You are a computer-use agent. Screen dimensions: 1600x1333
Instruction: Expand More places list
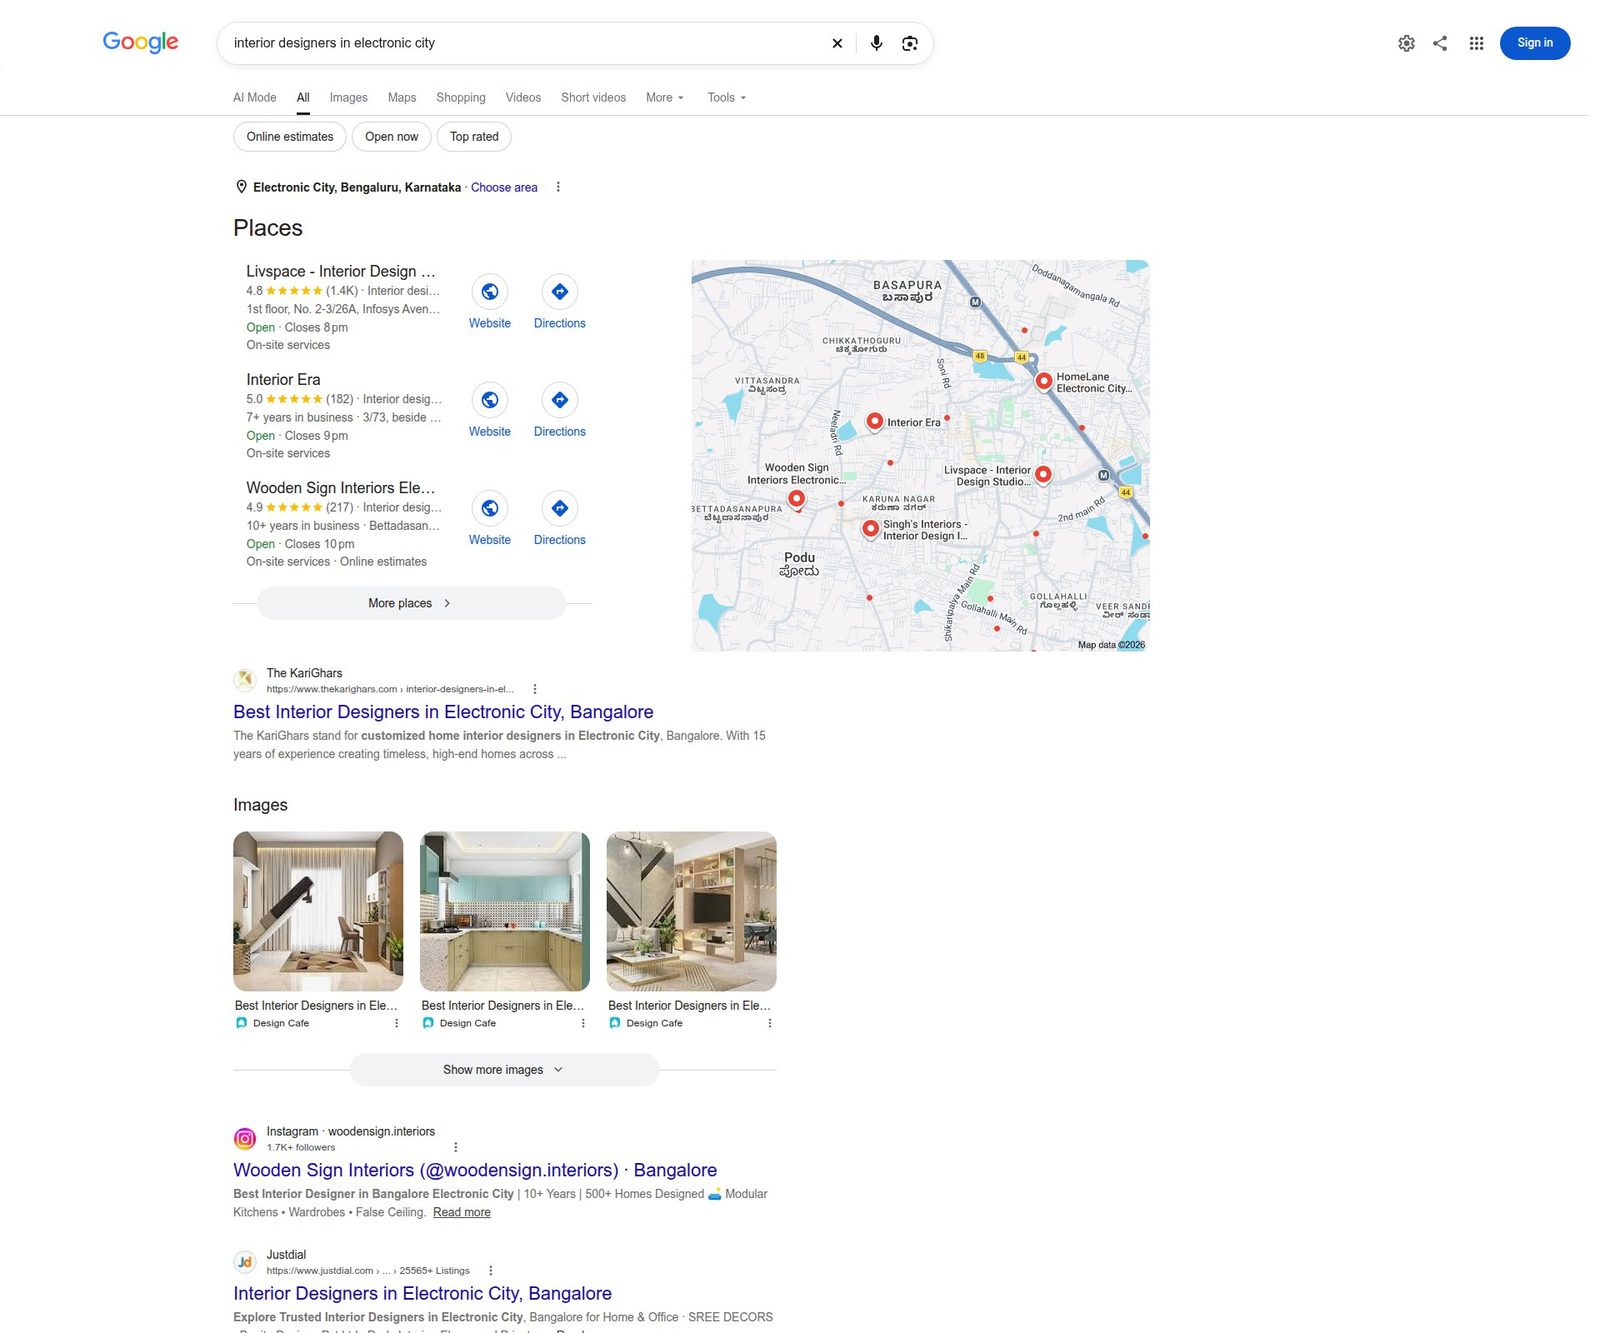(x=411, y=603)
